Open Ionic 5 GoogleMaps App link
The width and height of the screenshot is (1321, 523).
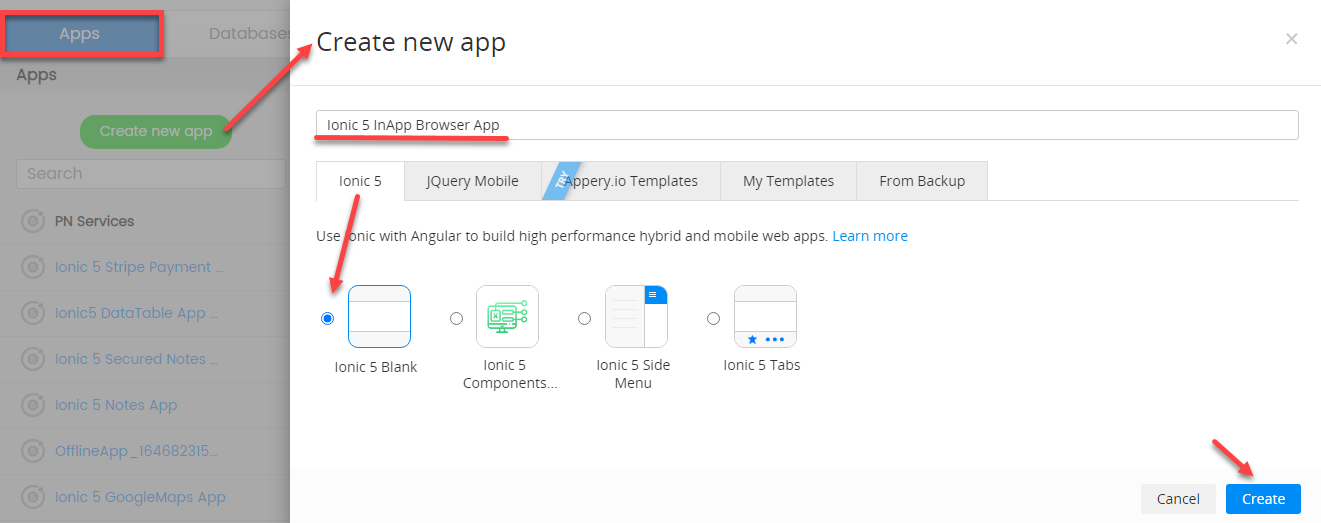[x=140, y=497]
